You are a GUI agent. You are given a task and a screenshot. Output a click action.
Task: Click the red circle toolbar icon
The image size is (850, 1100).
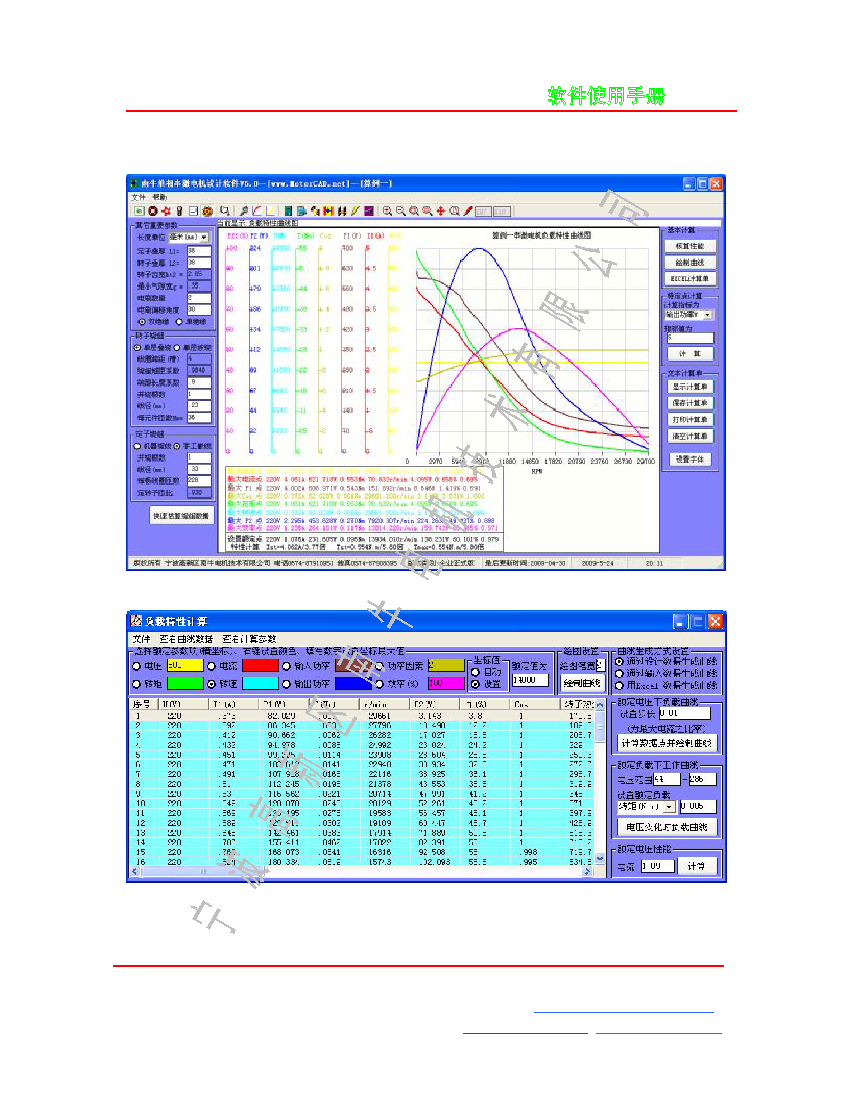(x=152, y=211)
